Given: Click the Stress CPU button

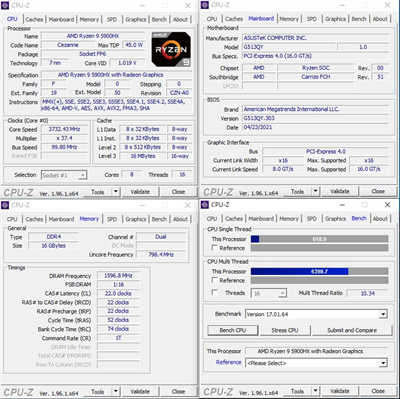Looking at the screenshot, I should [x=285, y=330].
